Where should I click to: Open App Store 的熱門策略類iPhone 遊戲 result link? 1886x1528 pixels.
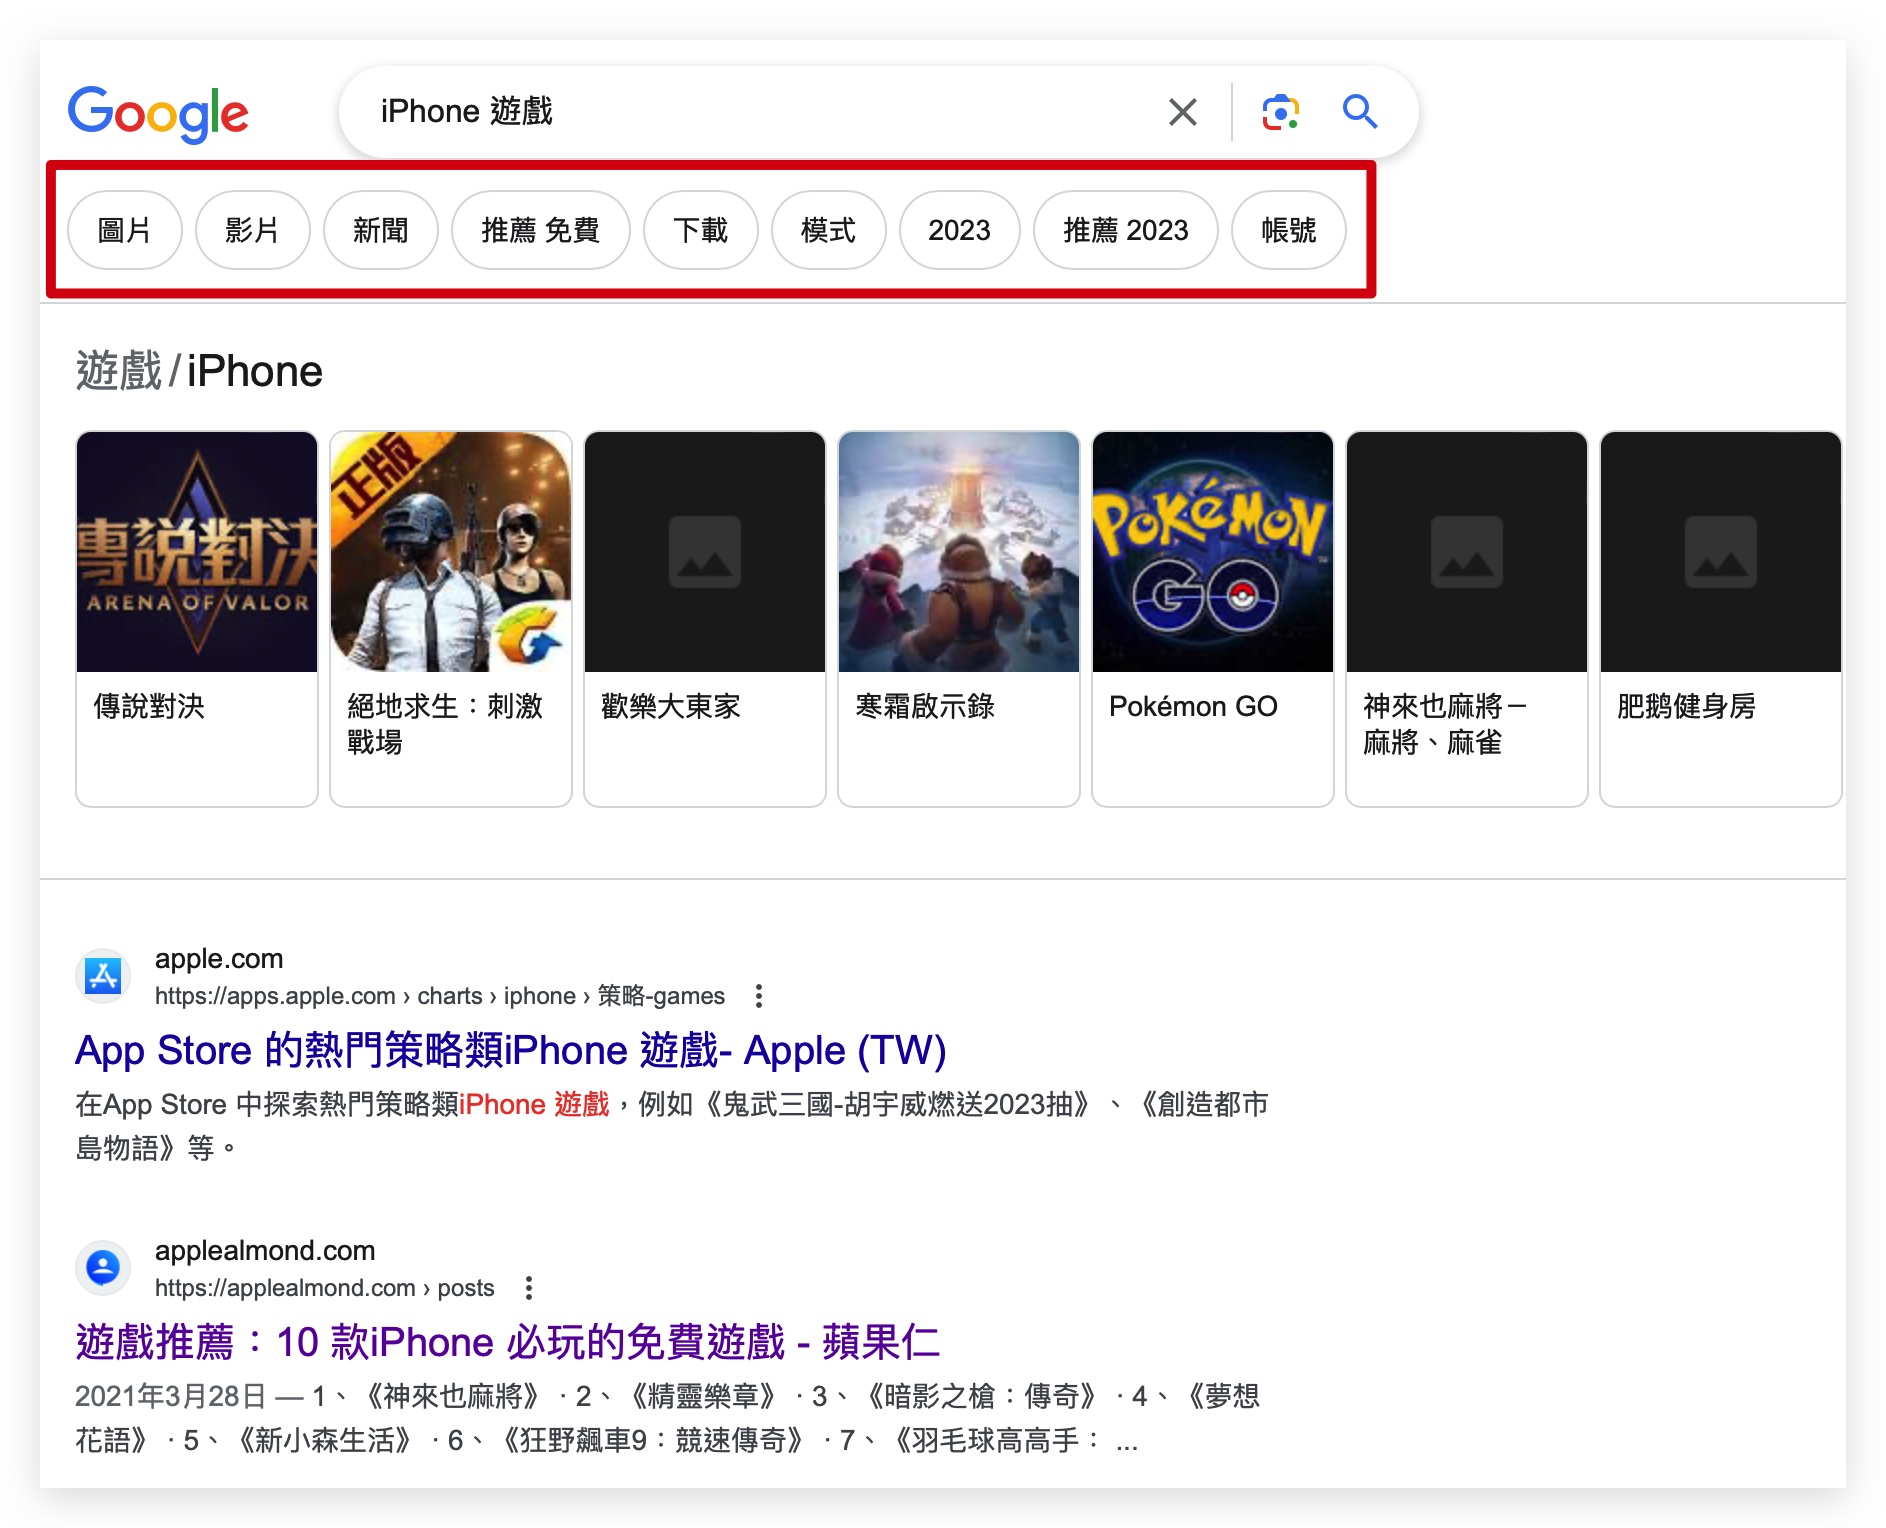pyautogui.click(x=511, y=1050)
